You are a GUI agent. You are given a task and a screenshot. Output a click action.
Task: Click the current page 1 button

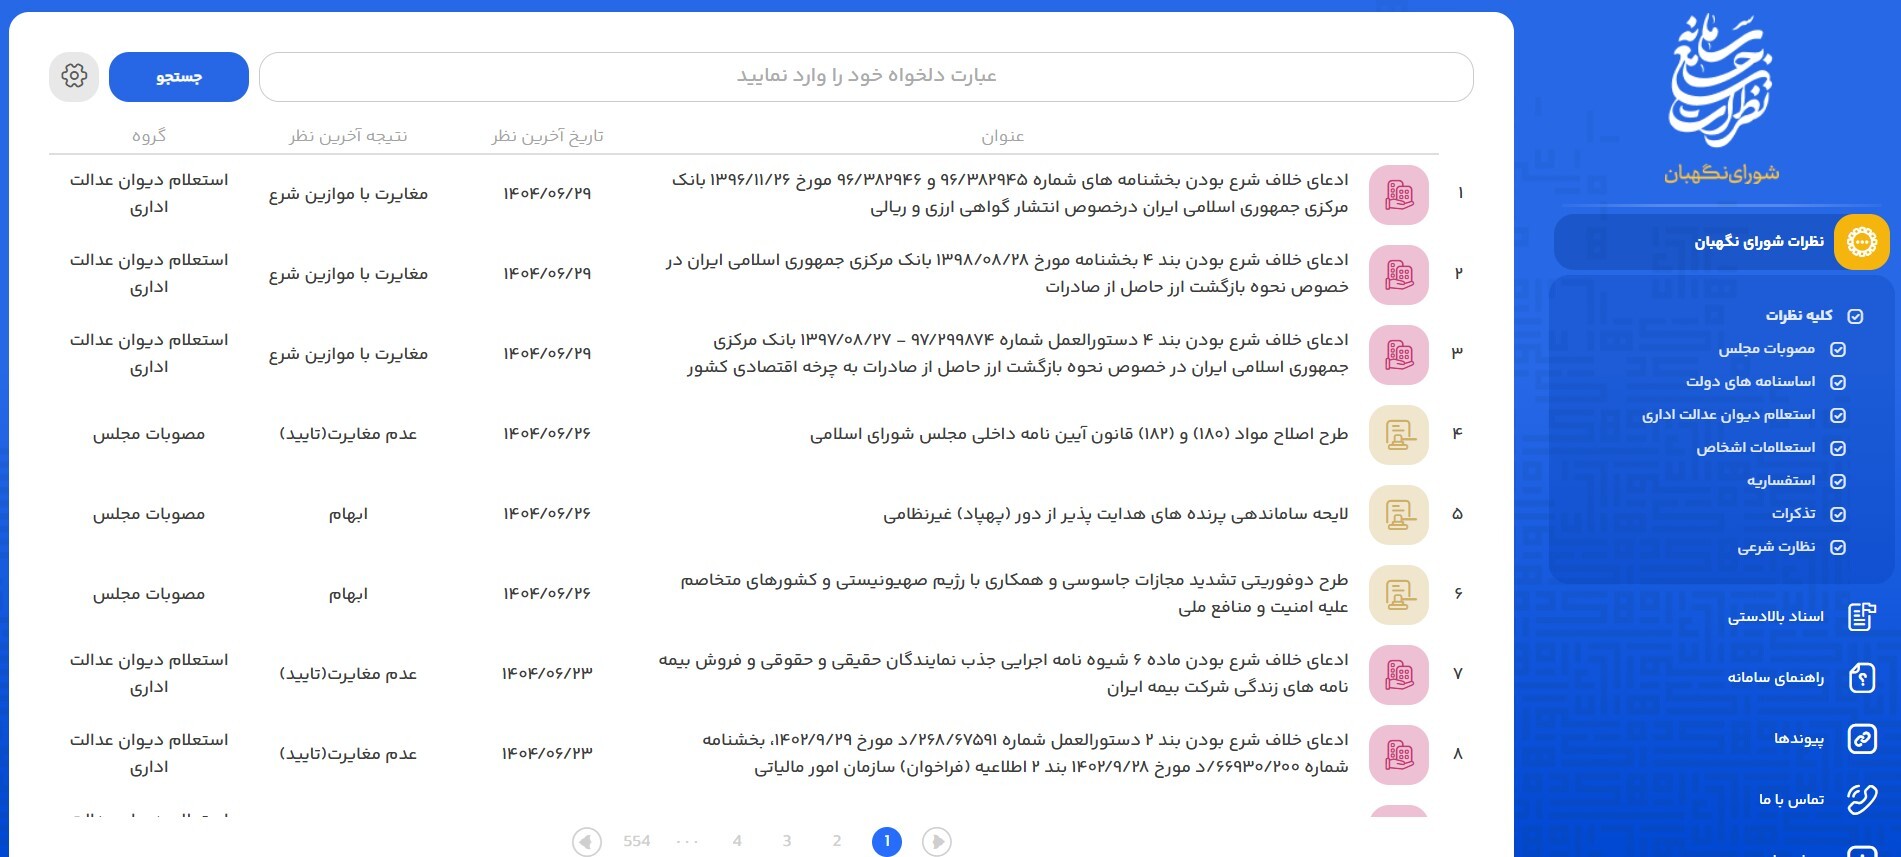[887, 842]
